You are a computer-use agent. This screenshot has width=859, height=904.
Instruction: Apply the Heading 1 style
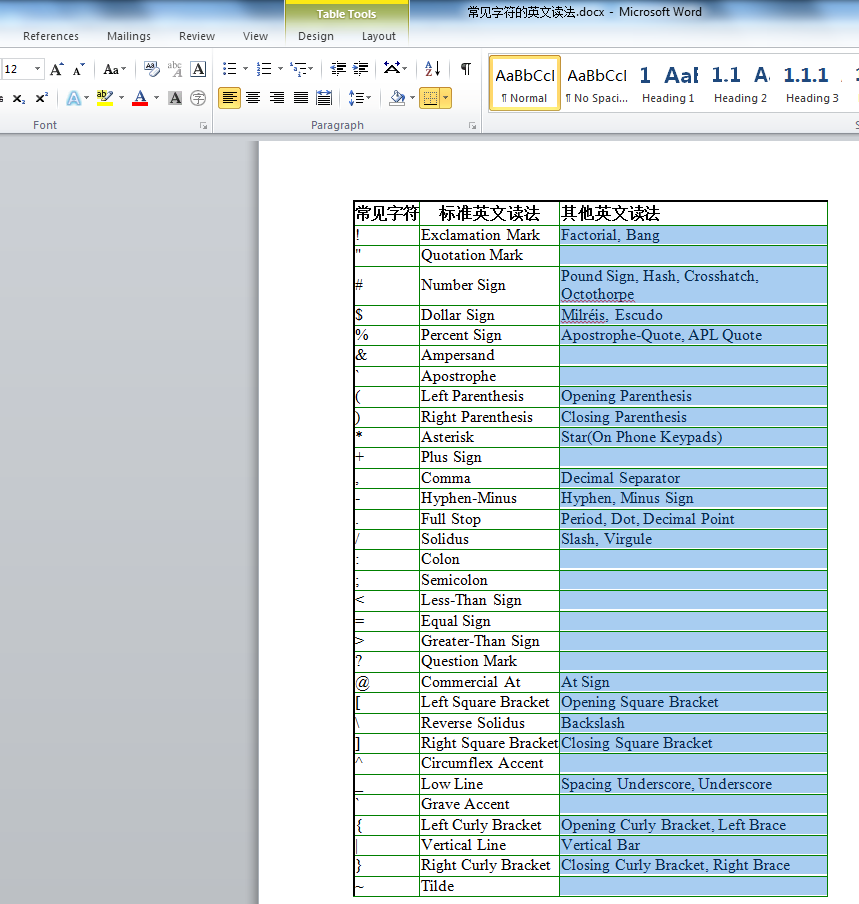(x=668, y=83)
